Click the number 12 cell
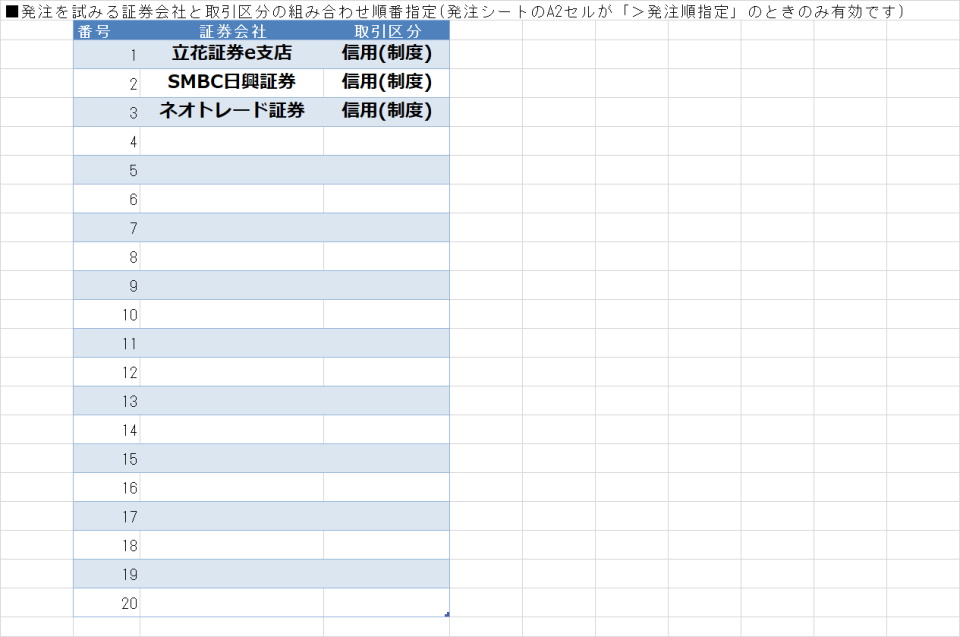This screenshot has width=960, height=637. [x=107, y=372]
